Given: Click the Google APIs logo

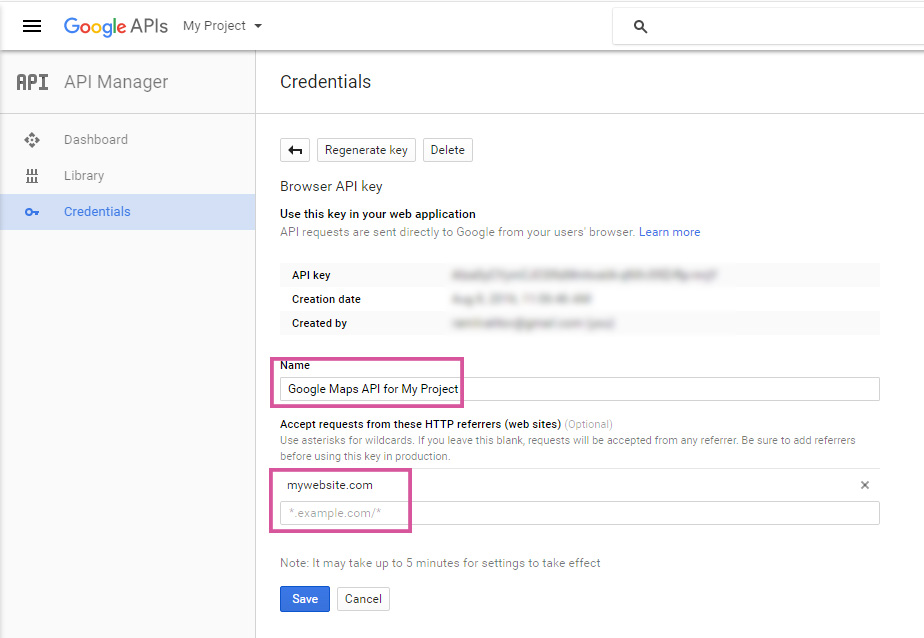Looking at the screenshot, I should coord(116,26).
